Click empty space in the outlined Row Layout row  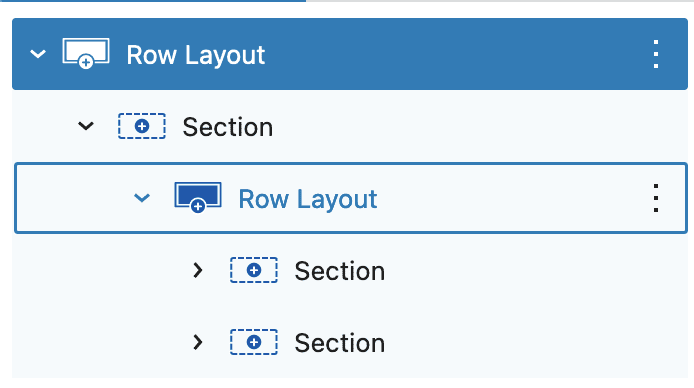coord(509,198)
